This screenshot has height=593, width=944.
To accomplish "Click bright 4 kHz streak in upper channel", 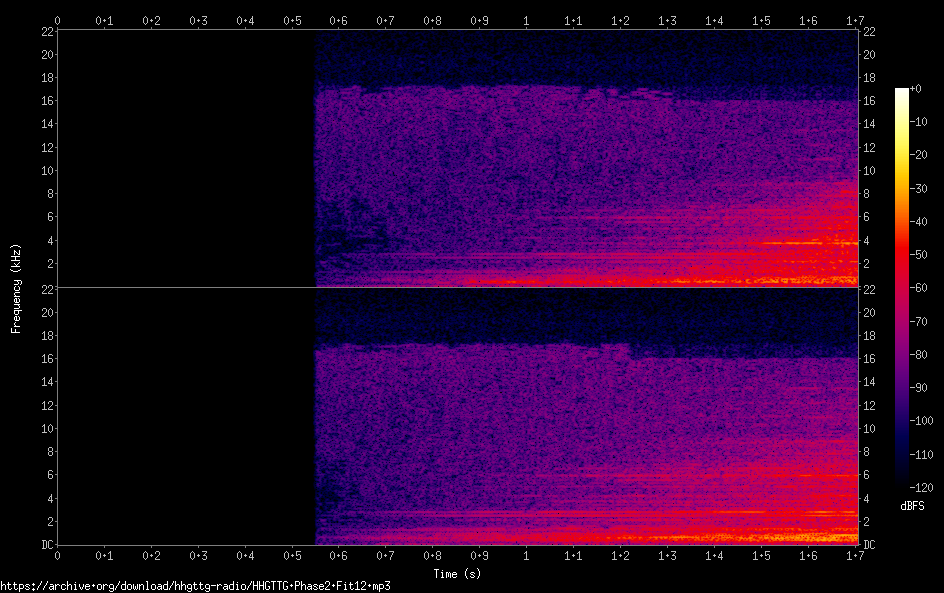I will tap(800, 243).
